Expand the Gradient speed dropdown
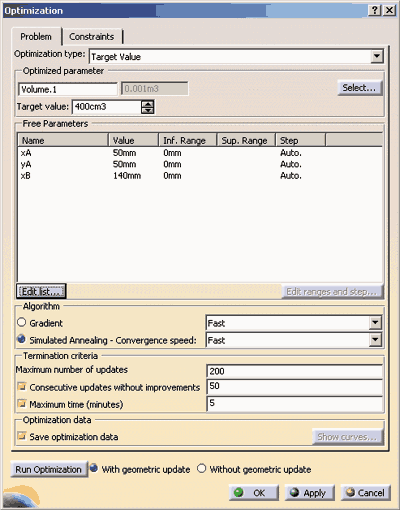Image resolution: width=400 pixels, height=510 pixels. point(375,323)
